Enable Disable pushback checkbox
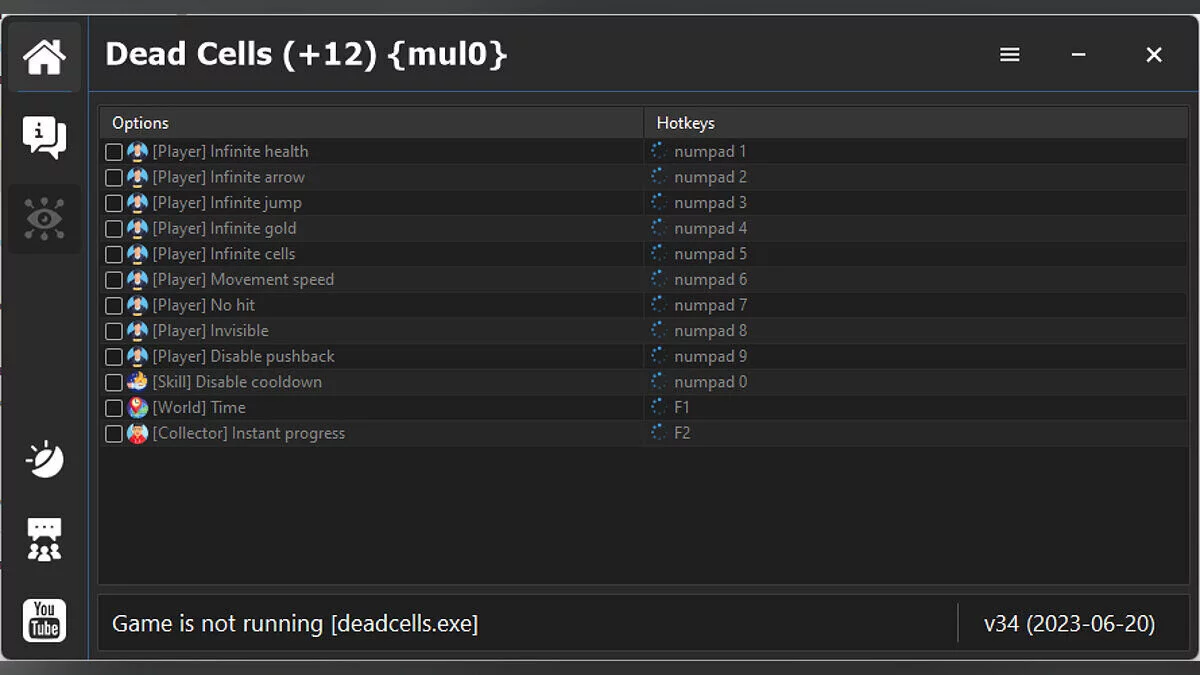Screen dimensions: 1200x675 click(x=114, y=357)
